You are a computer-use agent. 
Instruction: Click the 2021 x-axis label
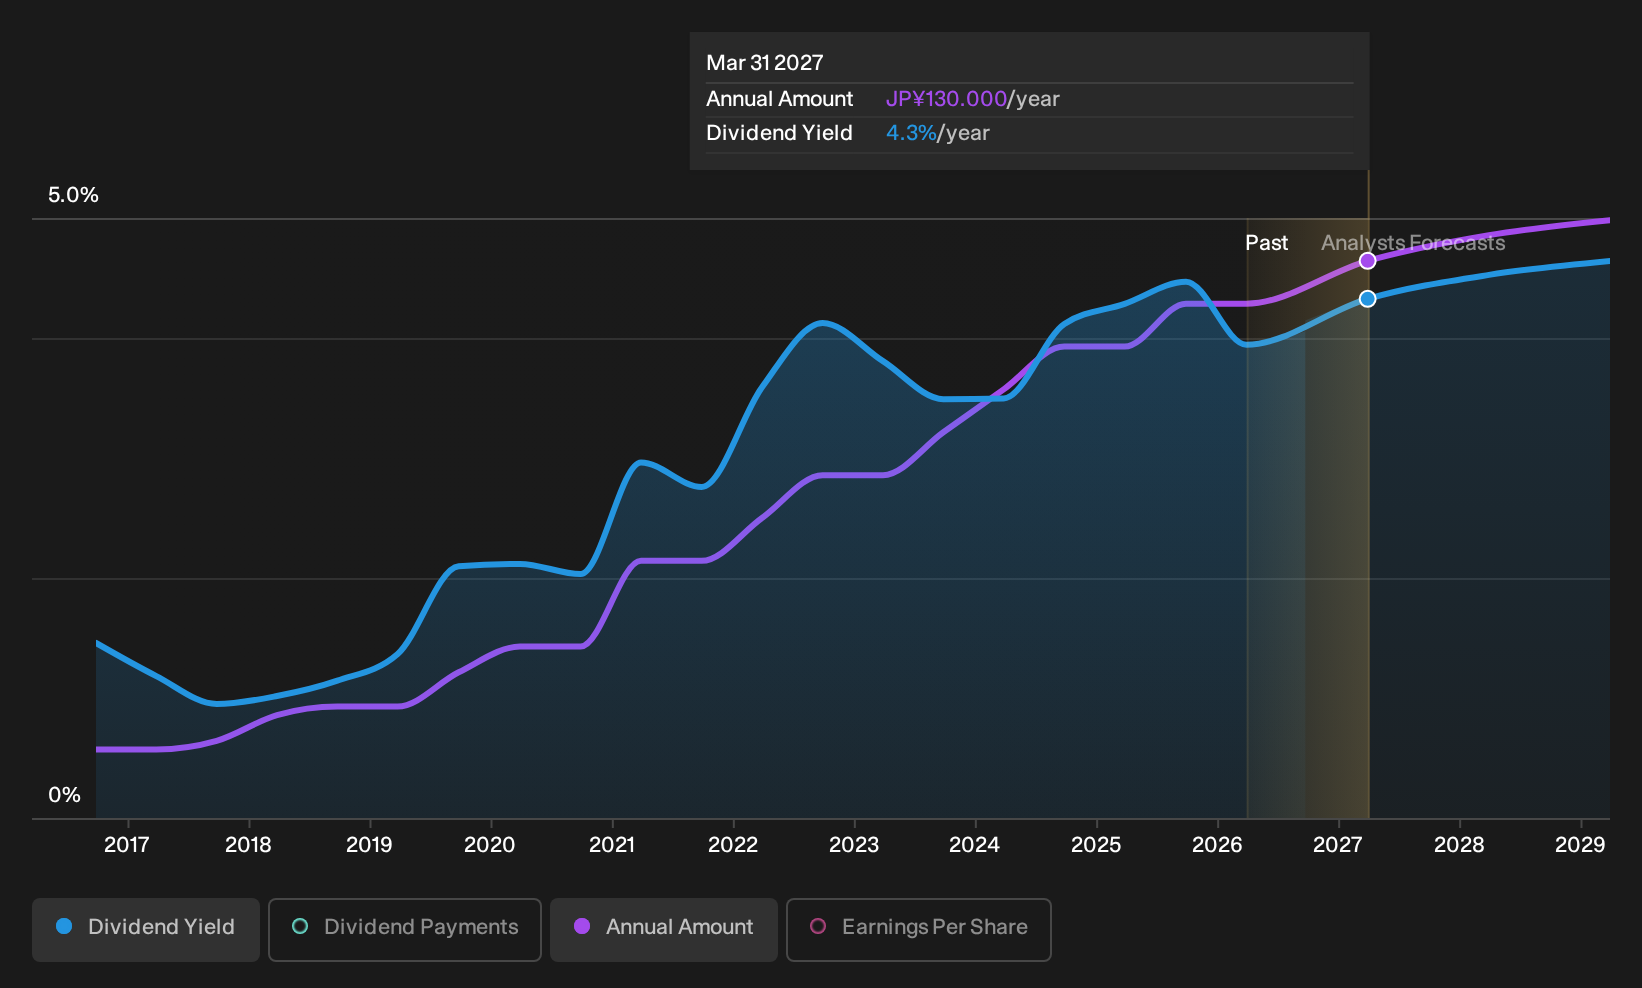click(x=612, y=845)
